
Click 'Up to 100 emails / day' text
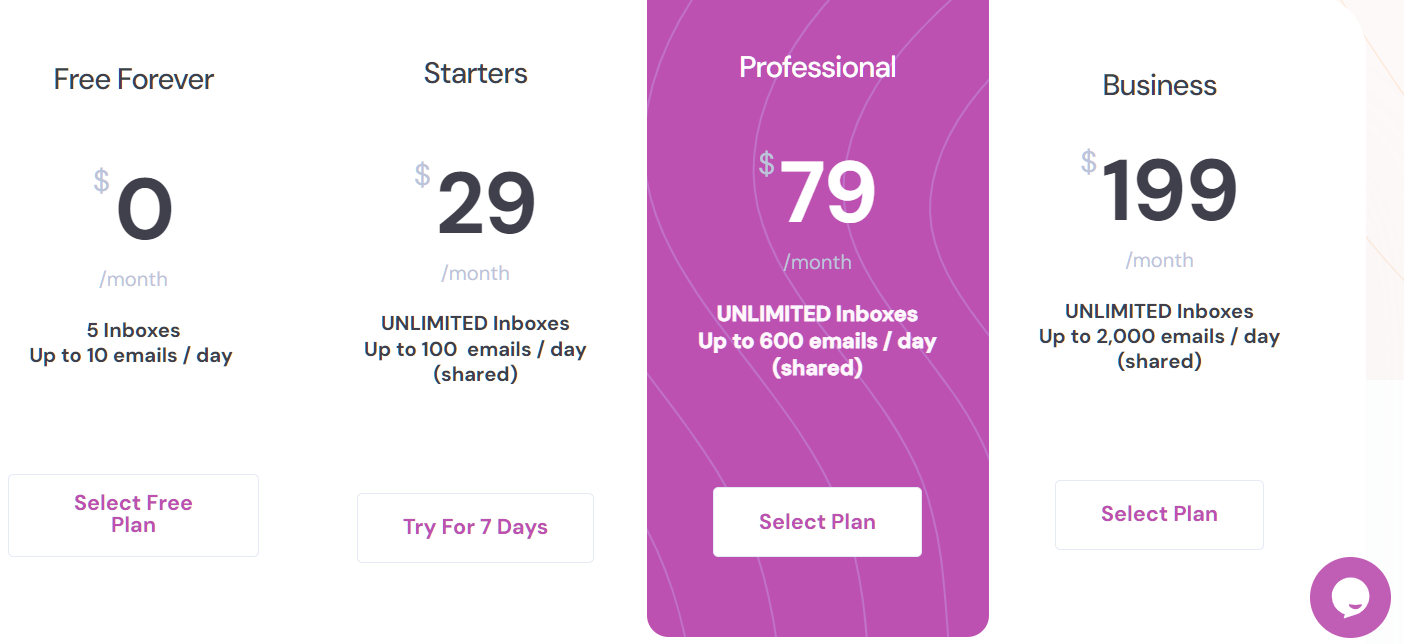[x=475, y=350]
